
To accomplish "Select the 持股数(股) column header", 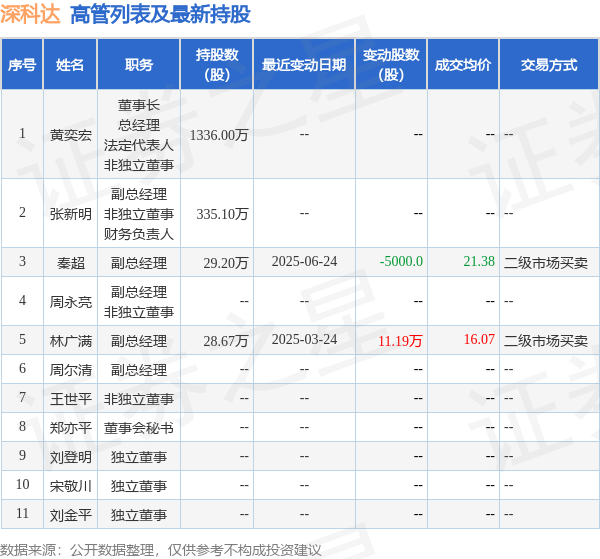I will 217,65.
